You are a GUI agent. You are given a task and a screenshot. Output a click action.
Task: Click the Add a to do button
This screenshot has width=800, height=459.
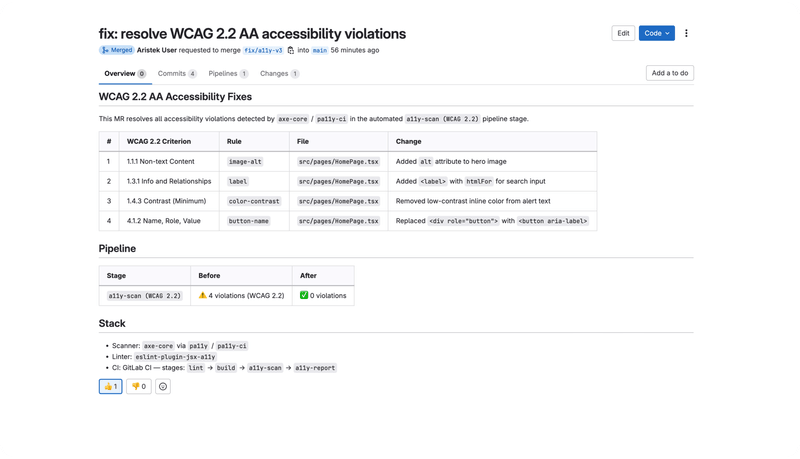[669, 73]
